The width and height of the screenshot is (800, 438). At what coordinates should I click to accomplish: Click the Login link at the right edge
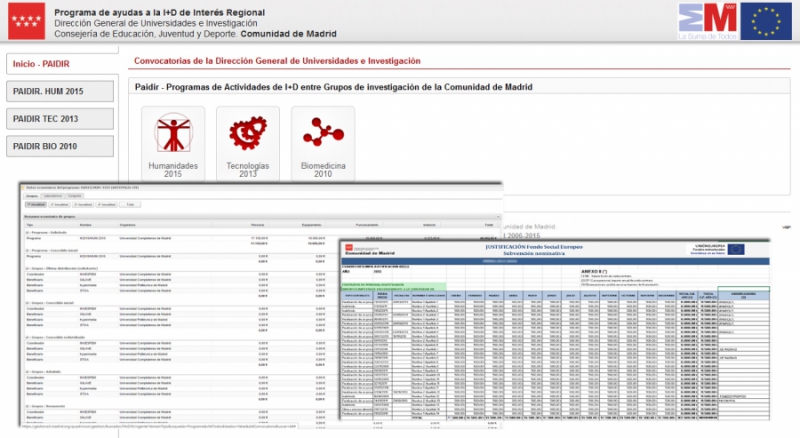[x=786, y=227]
